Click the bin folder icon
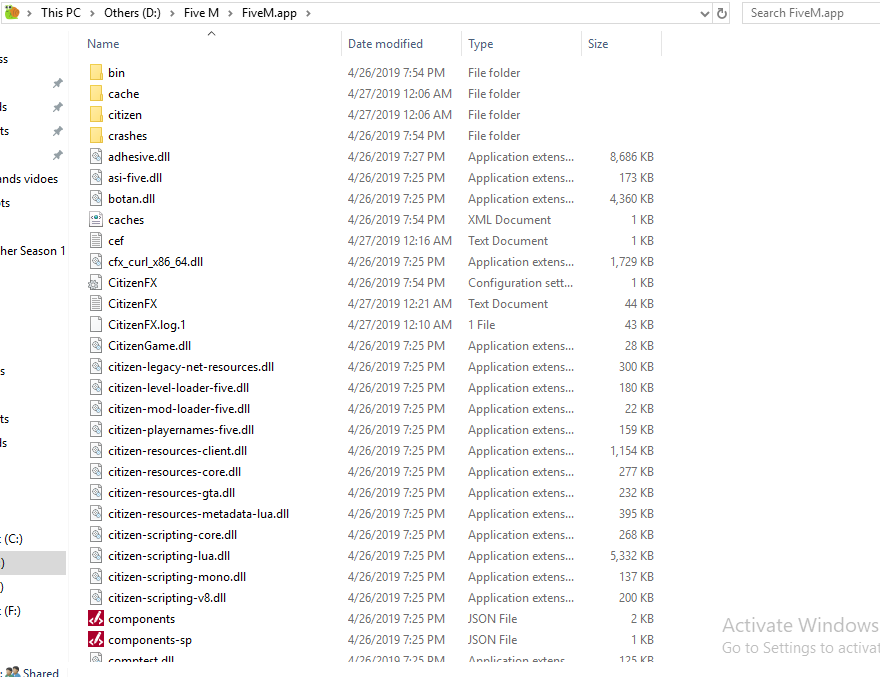The width and height of the screenshot is (880, 677). pyautogui.click(x=96, y=73)
